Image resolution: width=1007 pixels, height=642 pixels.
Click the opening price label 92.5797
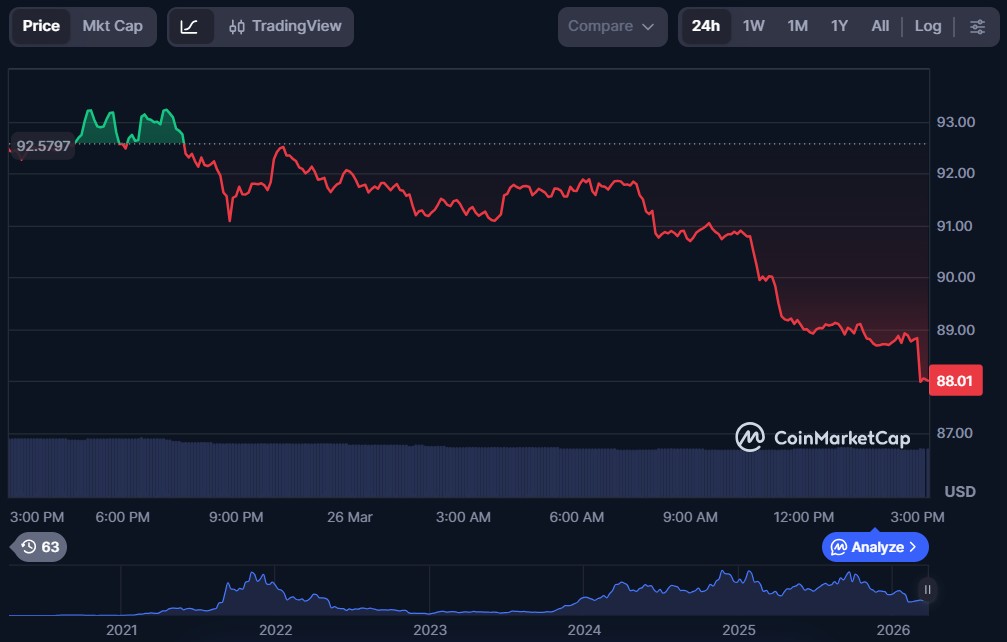point(43,146)
